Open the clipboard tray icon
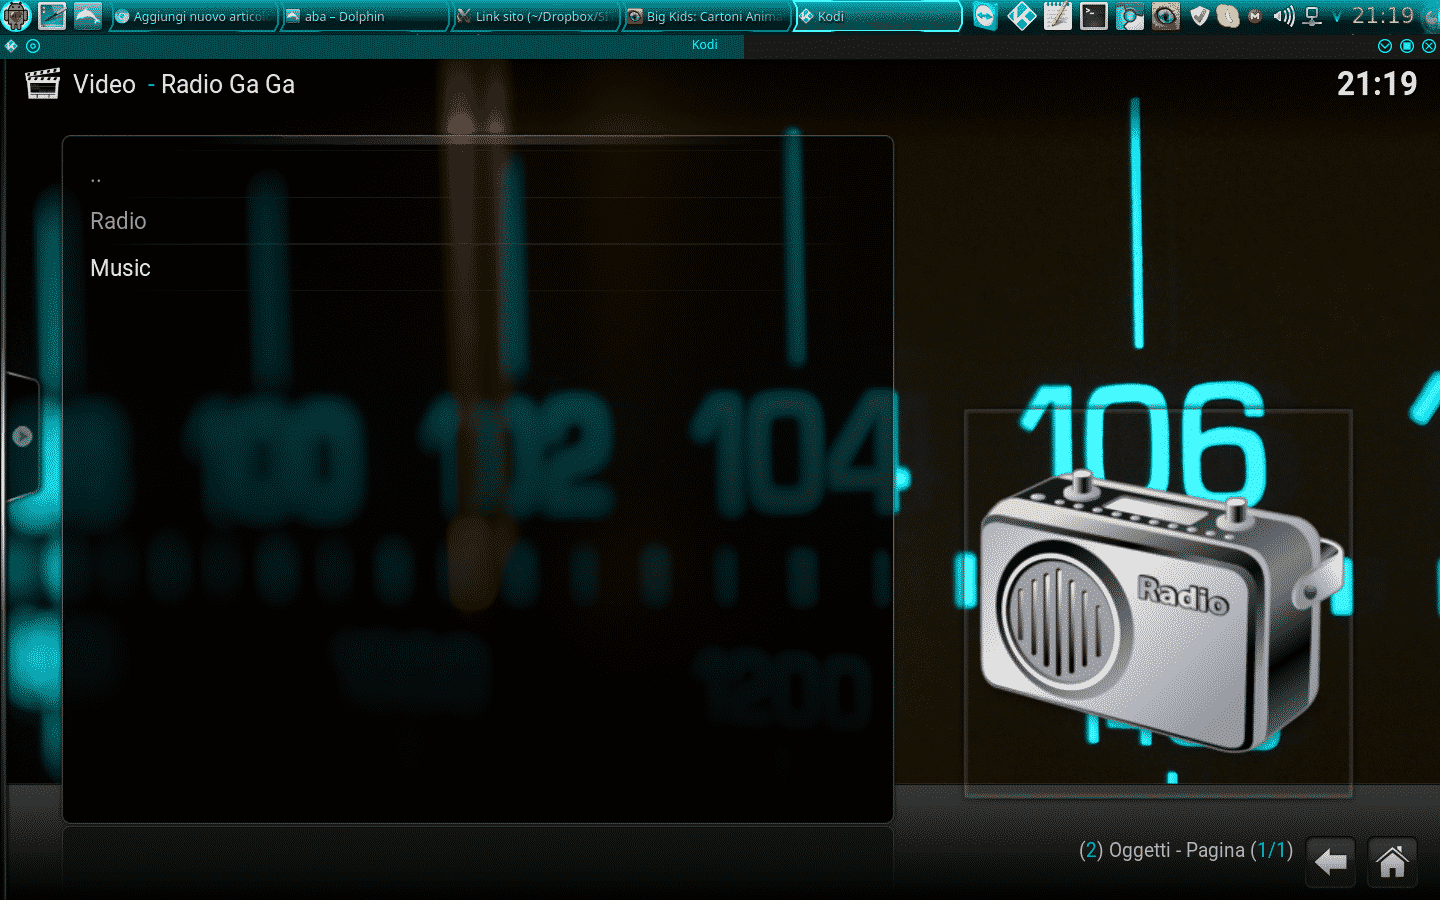Screen dimensions: 1440x900 tap(1228, 16)
